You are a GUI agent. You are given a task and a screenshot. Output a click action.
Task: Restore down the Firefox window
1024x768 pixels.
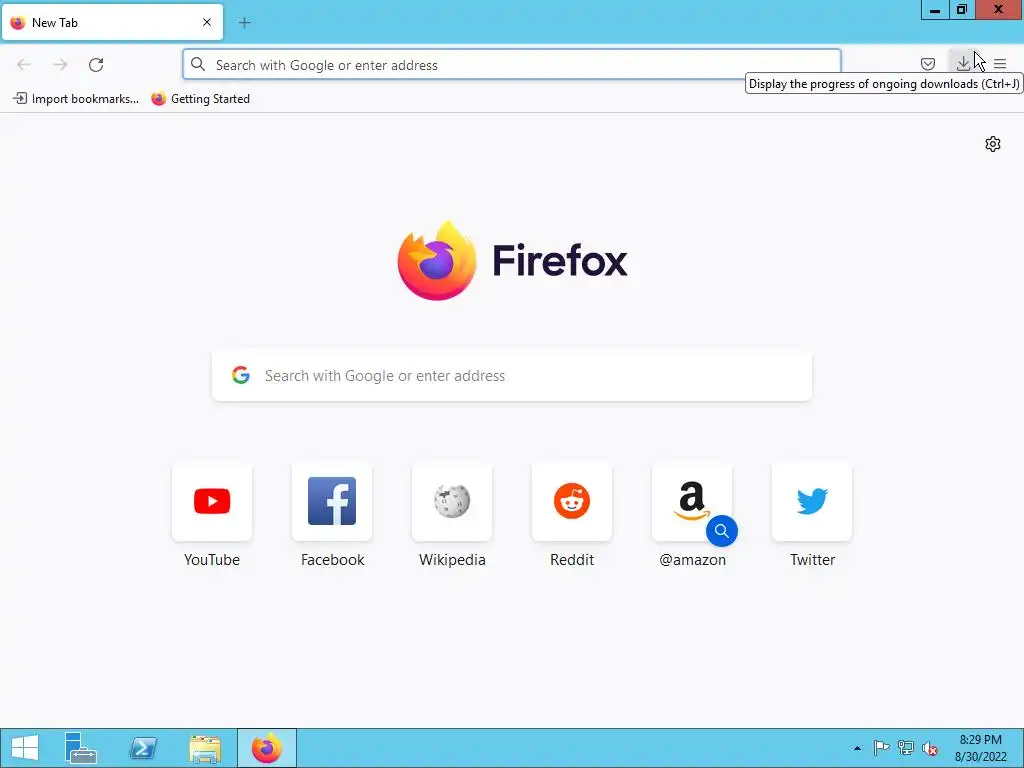point(962,10)
